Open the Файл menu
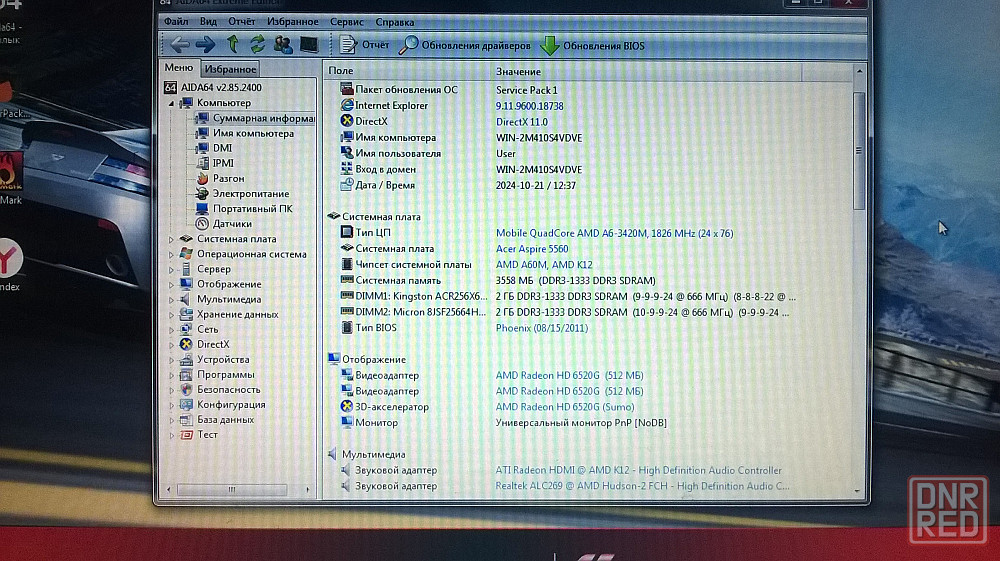 [x=176, y=22]
